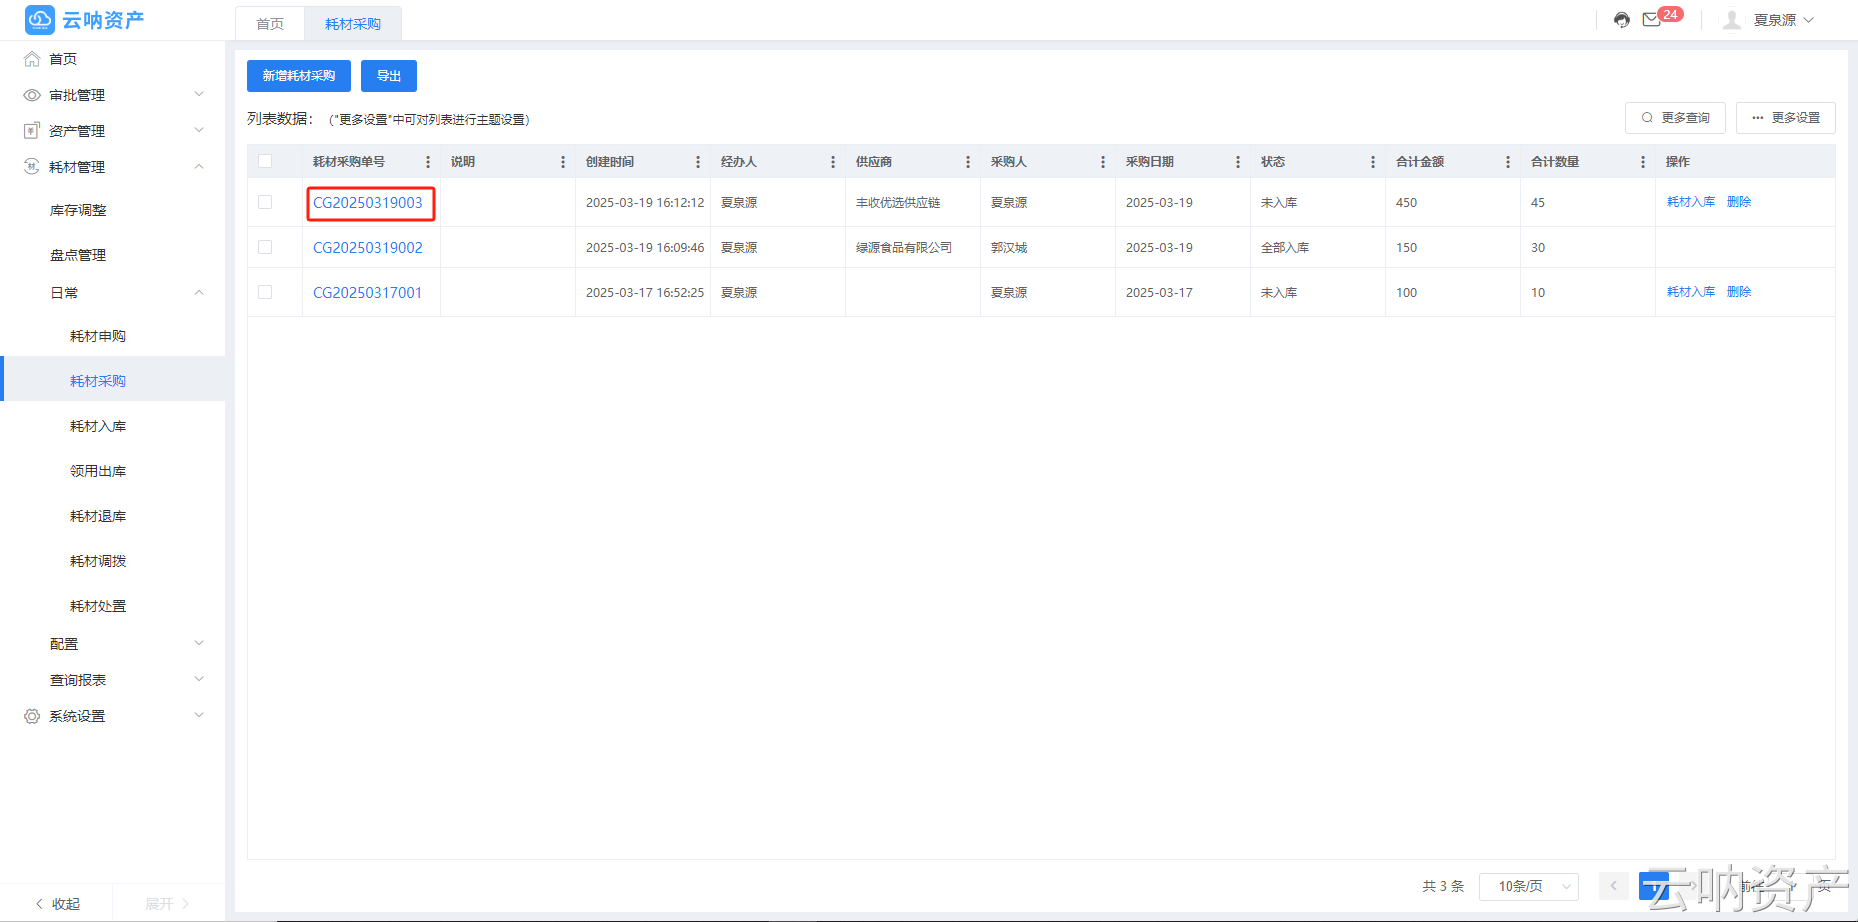1858x922 pixels.
Task: Open 耗材退库 in the sidebar
Action: (98, 516)
